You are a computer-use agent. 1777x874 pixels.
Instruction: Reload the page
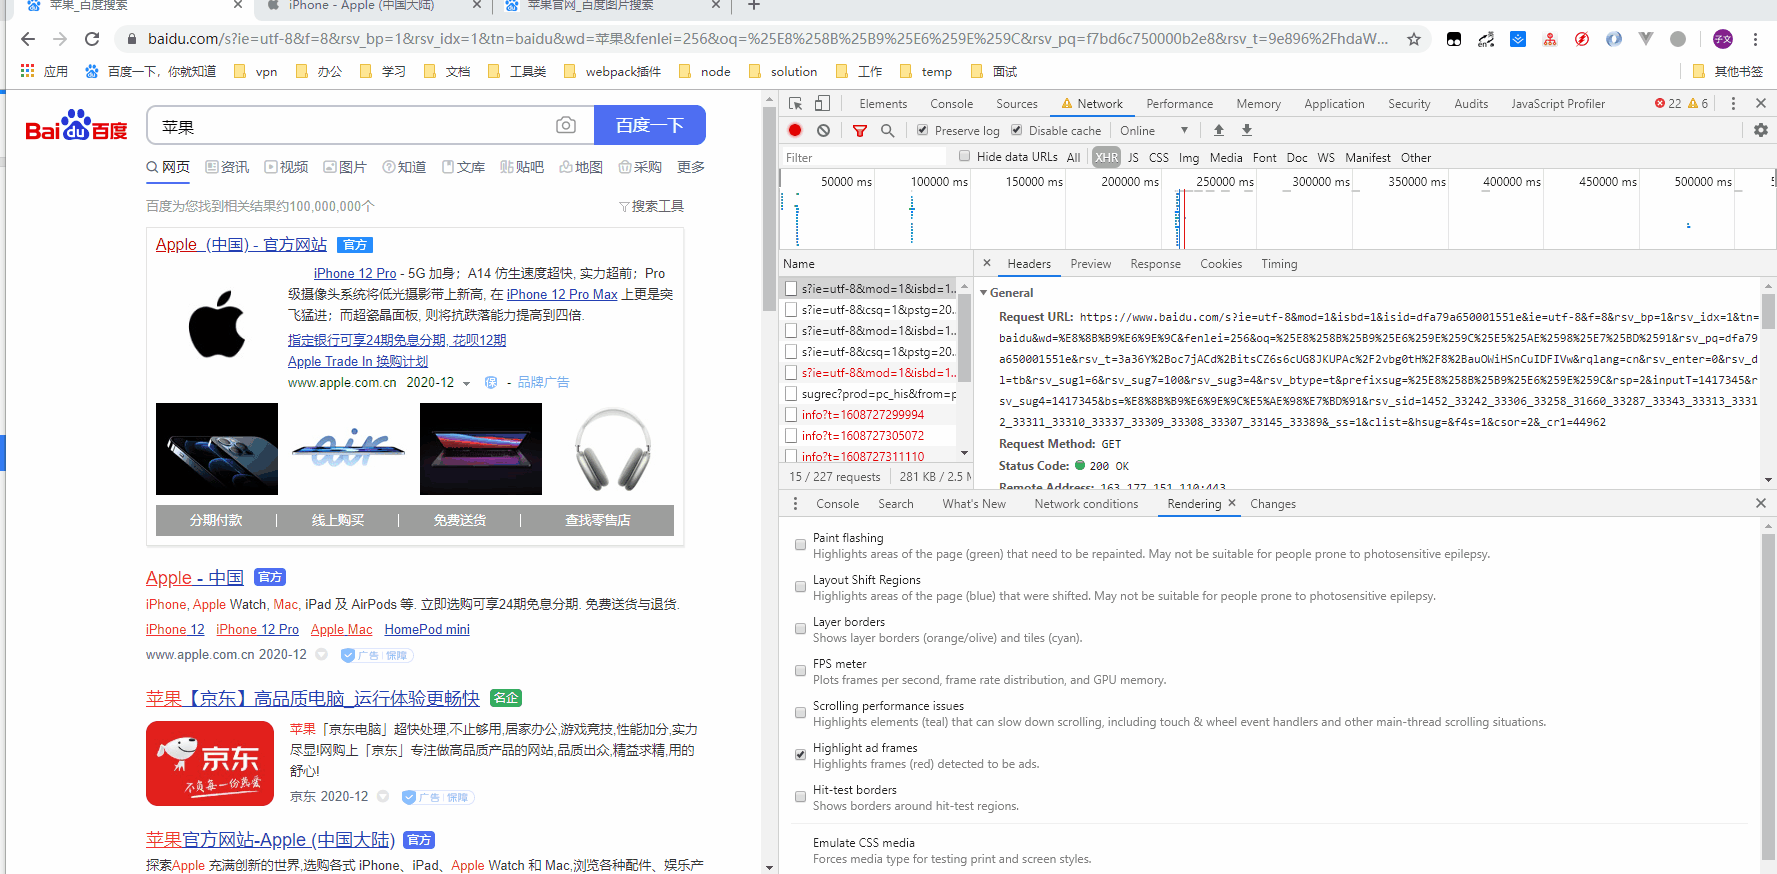92,39
